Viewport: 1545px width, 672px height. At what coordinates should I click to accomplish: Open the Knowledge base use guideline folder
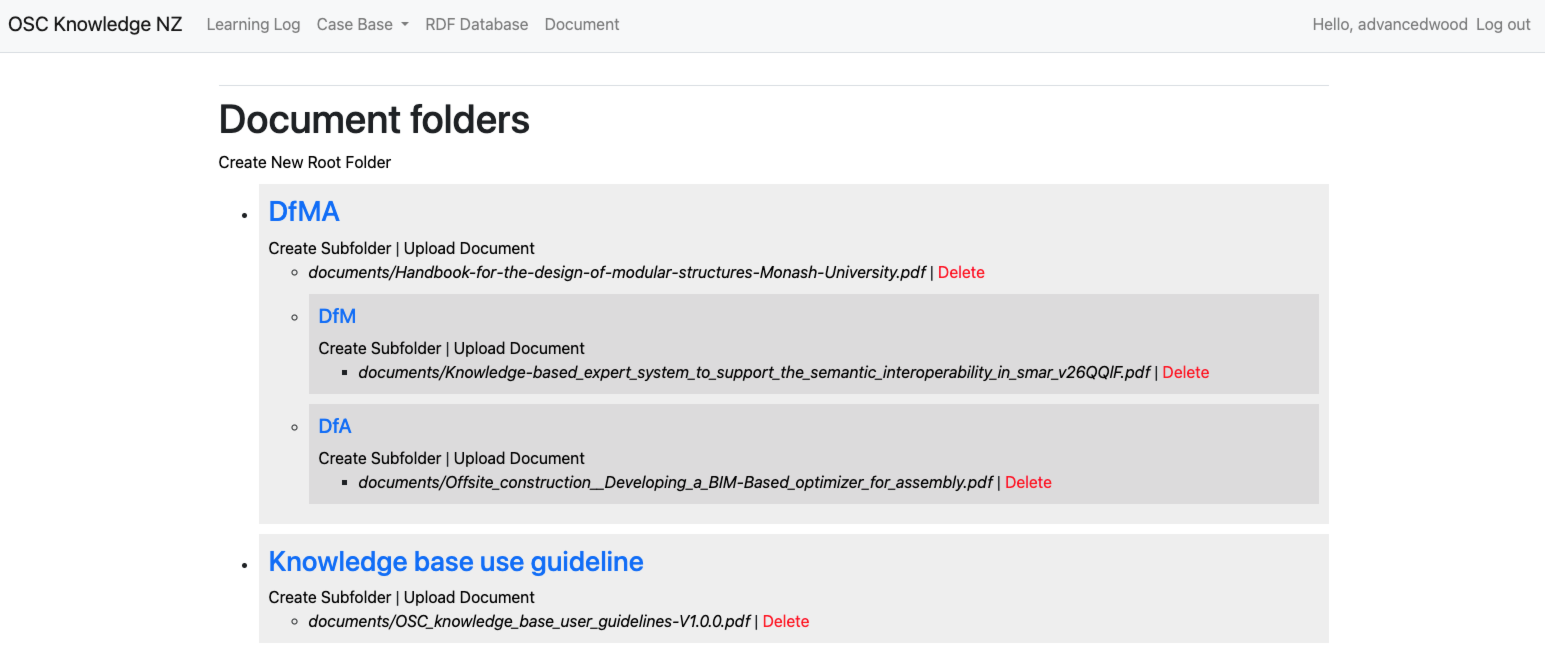(x=456, y=561)
